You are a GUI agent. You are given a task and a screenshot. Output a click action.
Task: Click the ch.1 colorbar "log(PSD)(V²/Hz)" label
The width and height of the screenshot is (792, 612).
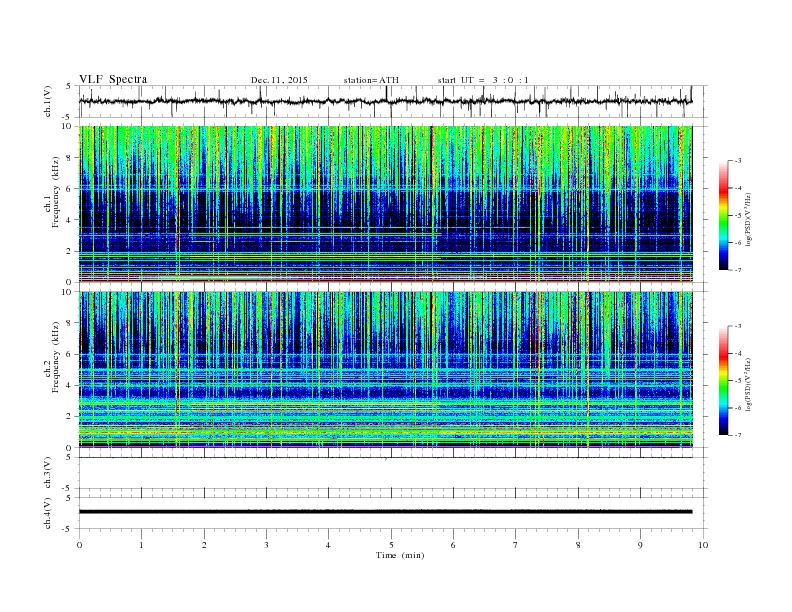click(x=749, y=219)
